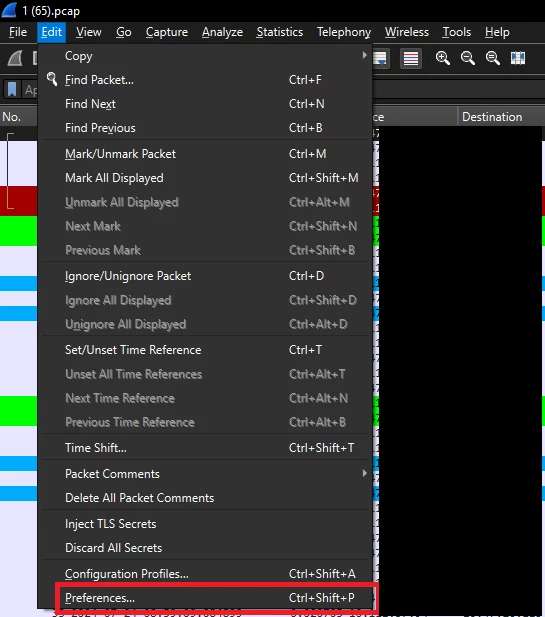Open the Tools menu
This screenshot has height=617, width=545.
click(x=456, y=32)
